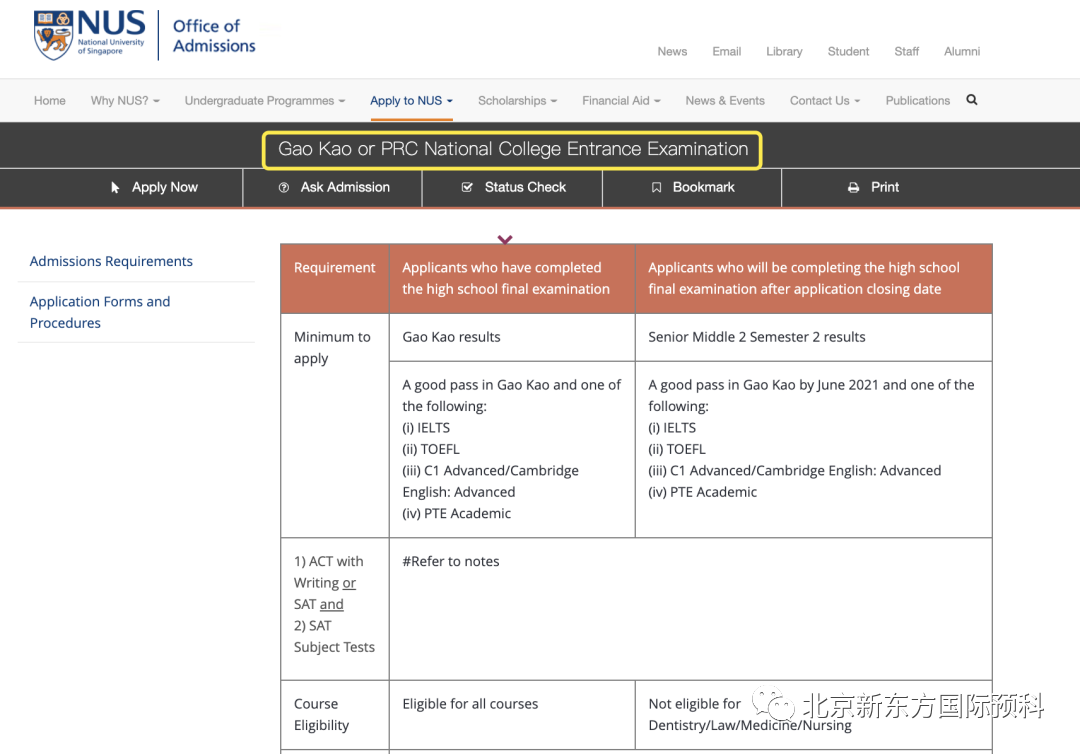
Task: Open the Apply to NUS menu
Action: (411, 101)
